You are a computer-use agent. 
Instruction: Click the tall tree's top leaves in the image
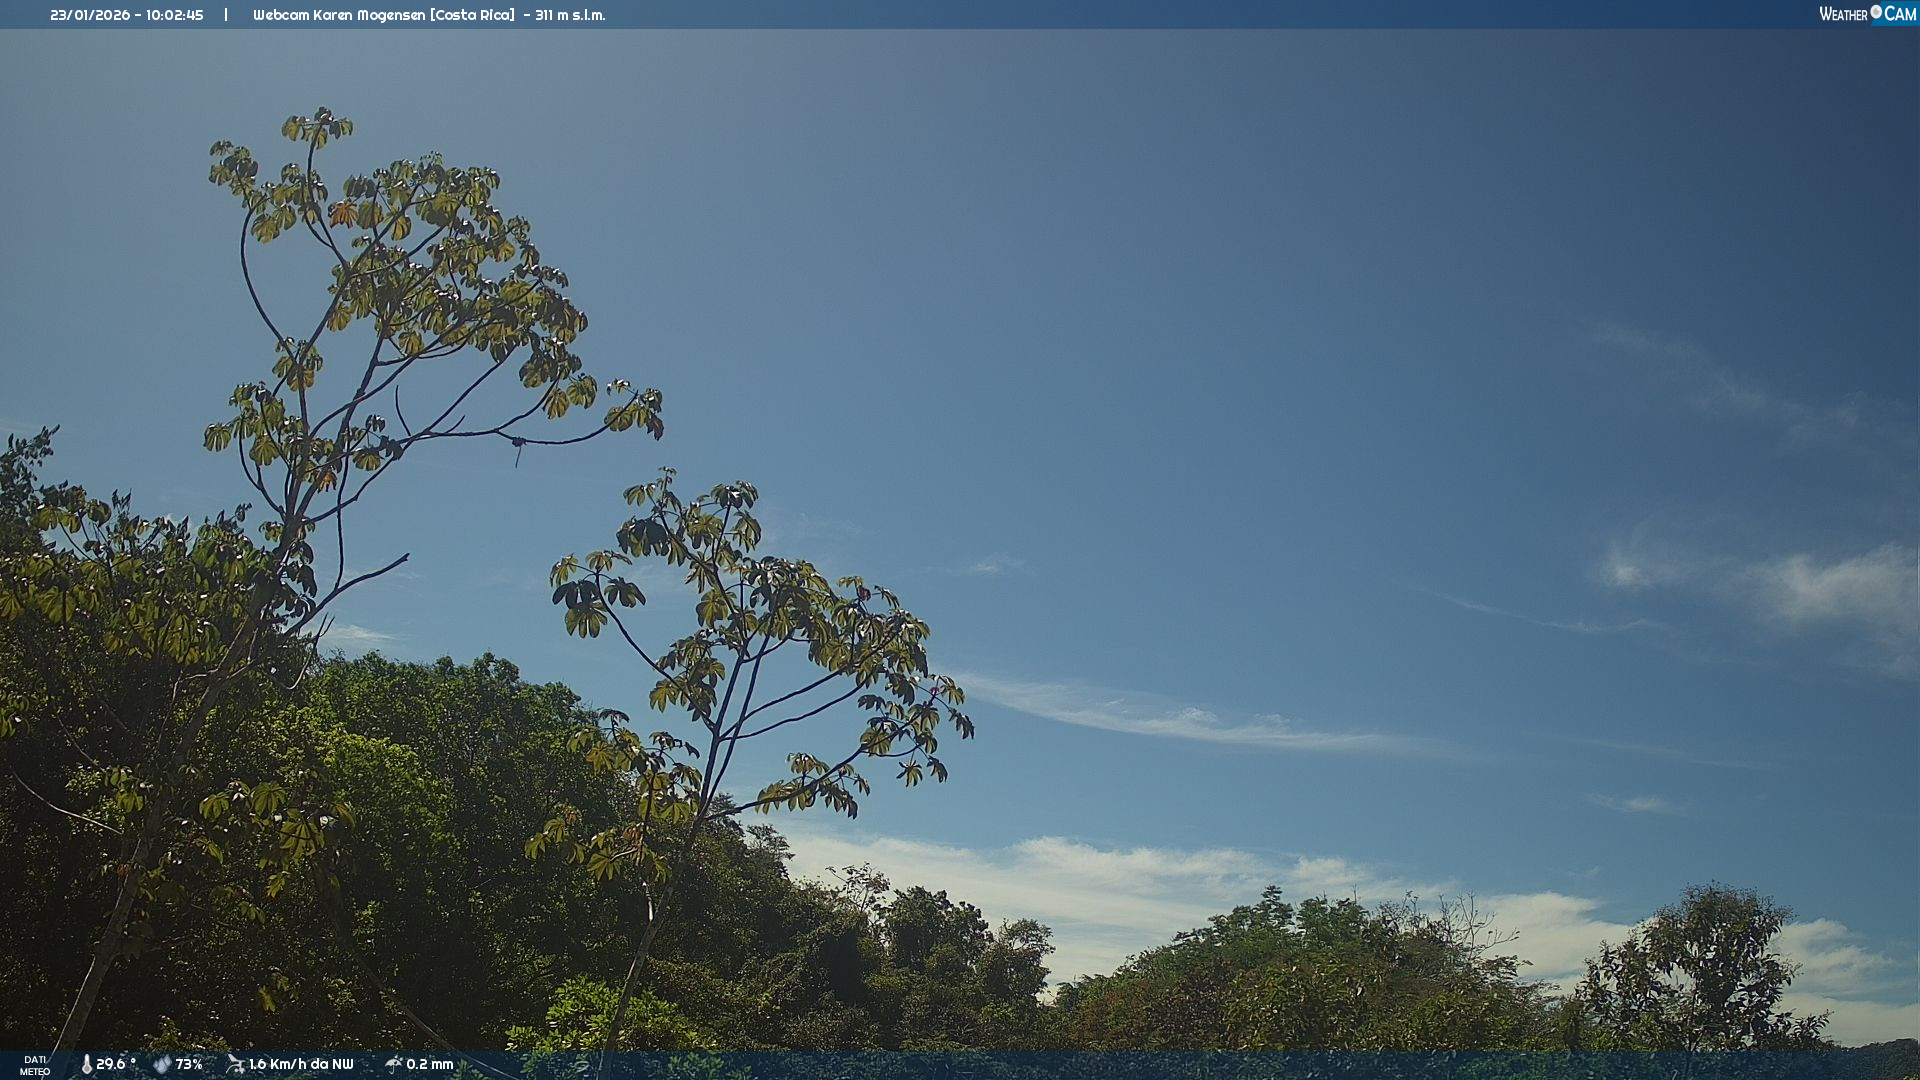(318, 128)
